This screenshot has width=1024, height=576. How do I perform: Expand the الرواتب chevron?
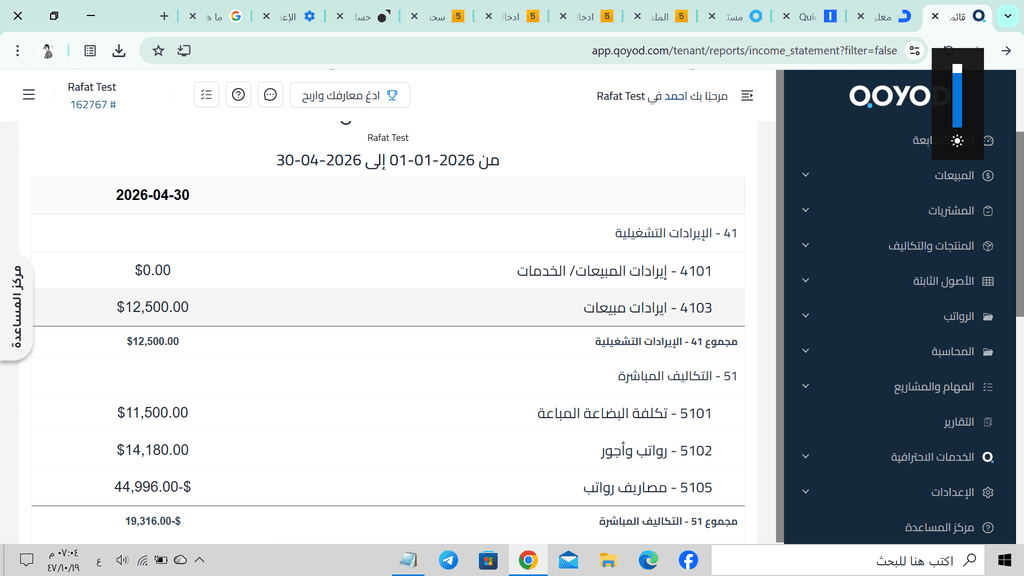[x=805, y=316]
